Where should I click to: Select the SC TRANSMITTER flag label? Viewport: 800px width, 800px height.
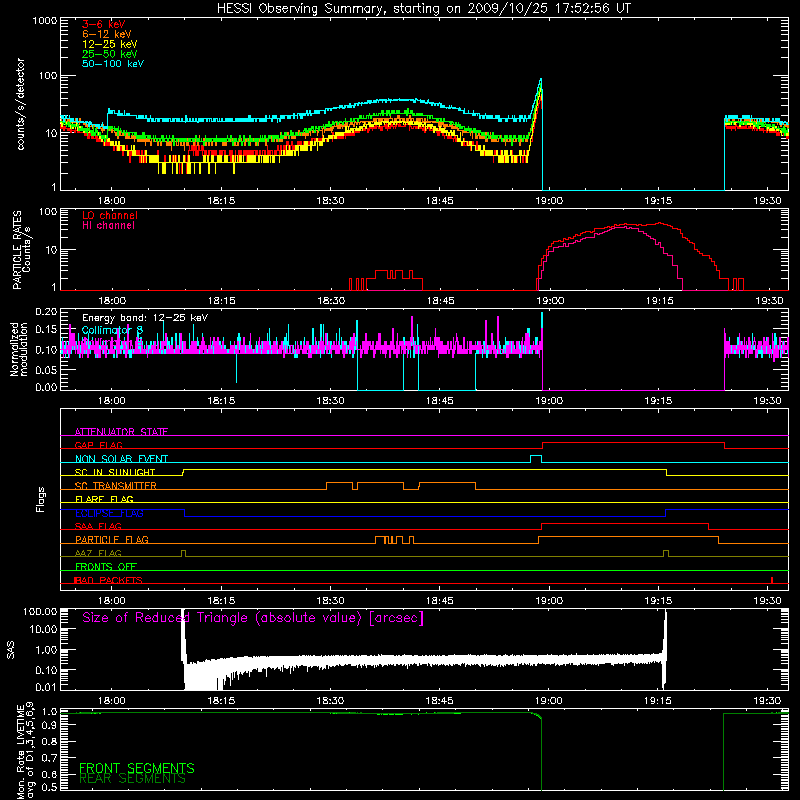tap(116, 486)
